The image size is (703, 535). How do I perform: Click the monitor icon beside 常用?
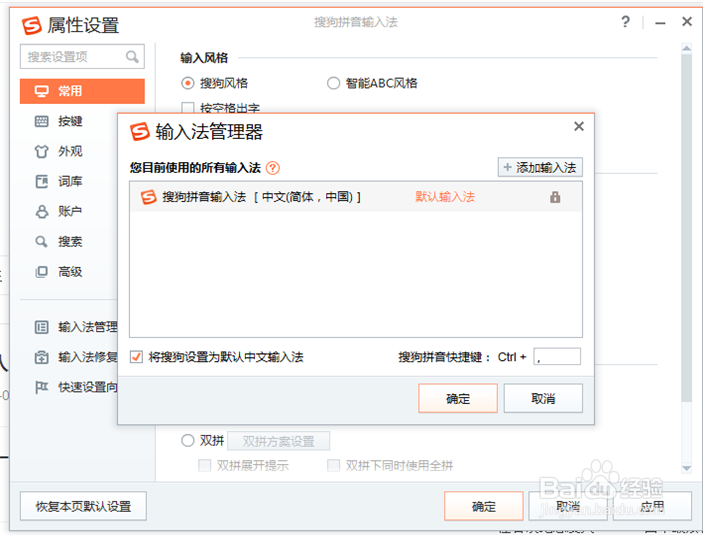[41, 91]
